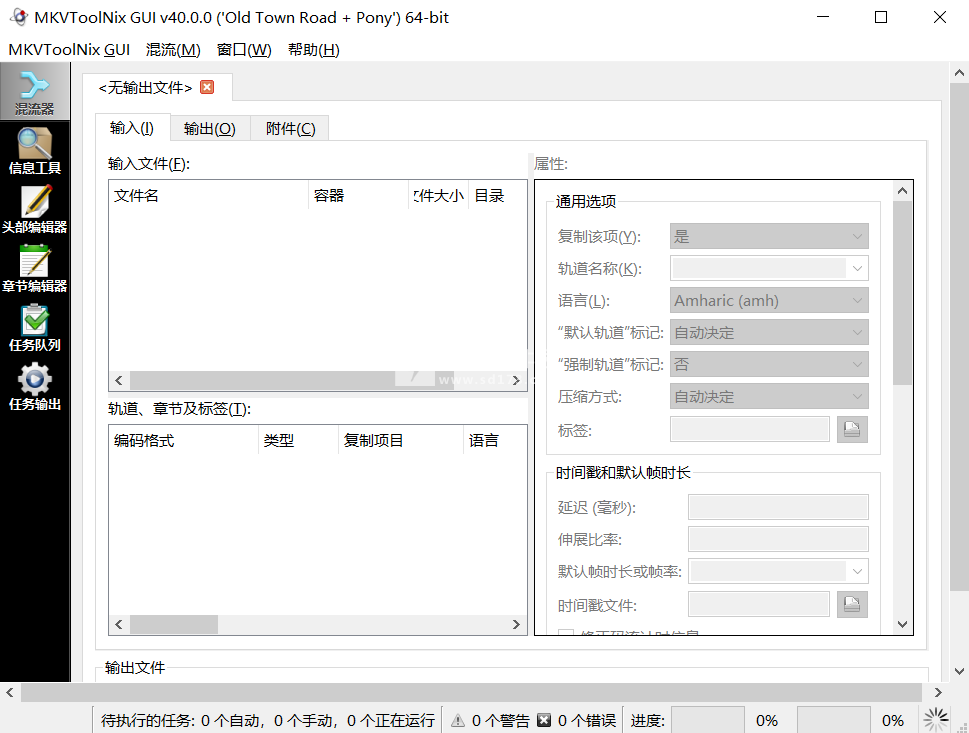This screenshot has height=733, width=969.
Task: Open the 帮助(H) menu
Action: click(x=314, y=49)
